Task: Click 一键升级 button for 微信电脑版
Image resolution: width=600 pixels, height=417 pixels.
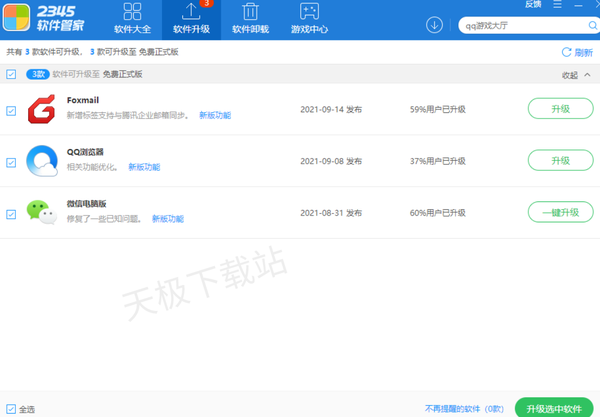Action: (x=560, y=212)
